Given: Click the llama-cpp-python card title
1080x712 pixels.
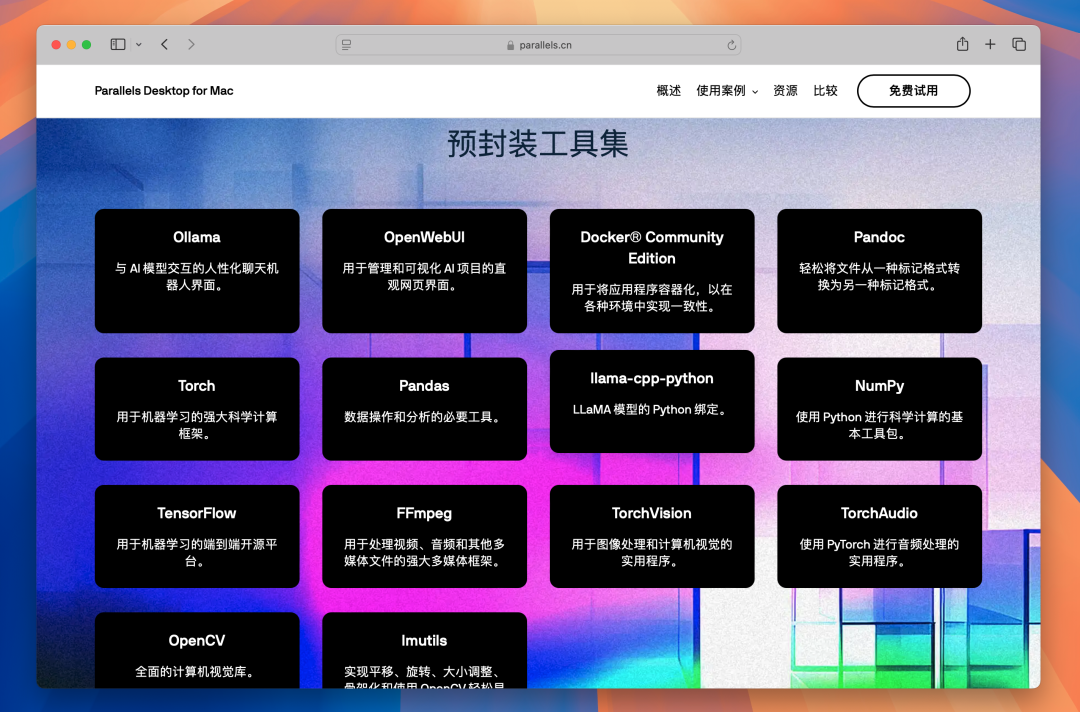Looking at the screenshot, I should pos(652,378).
